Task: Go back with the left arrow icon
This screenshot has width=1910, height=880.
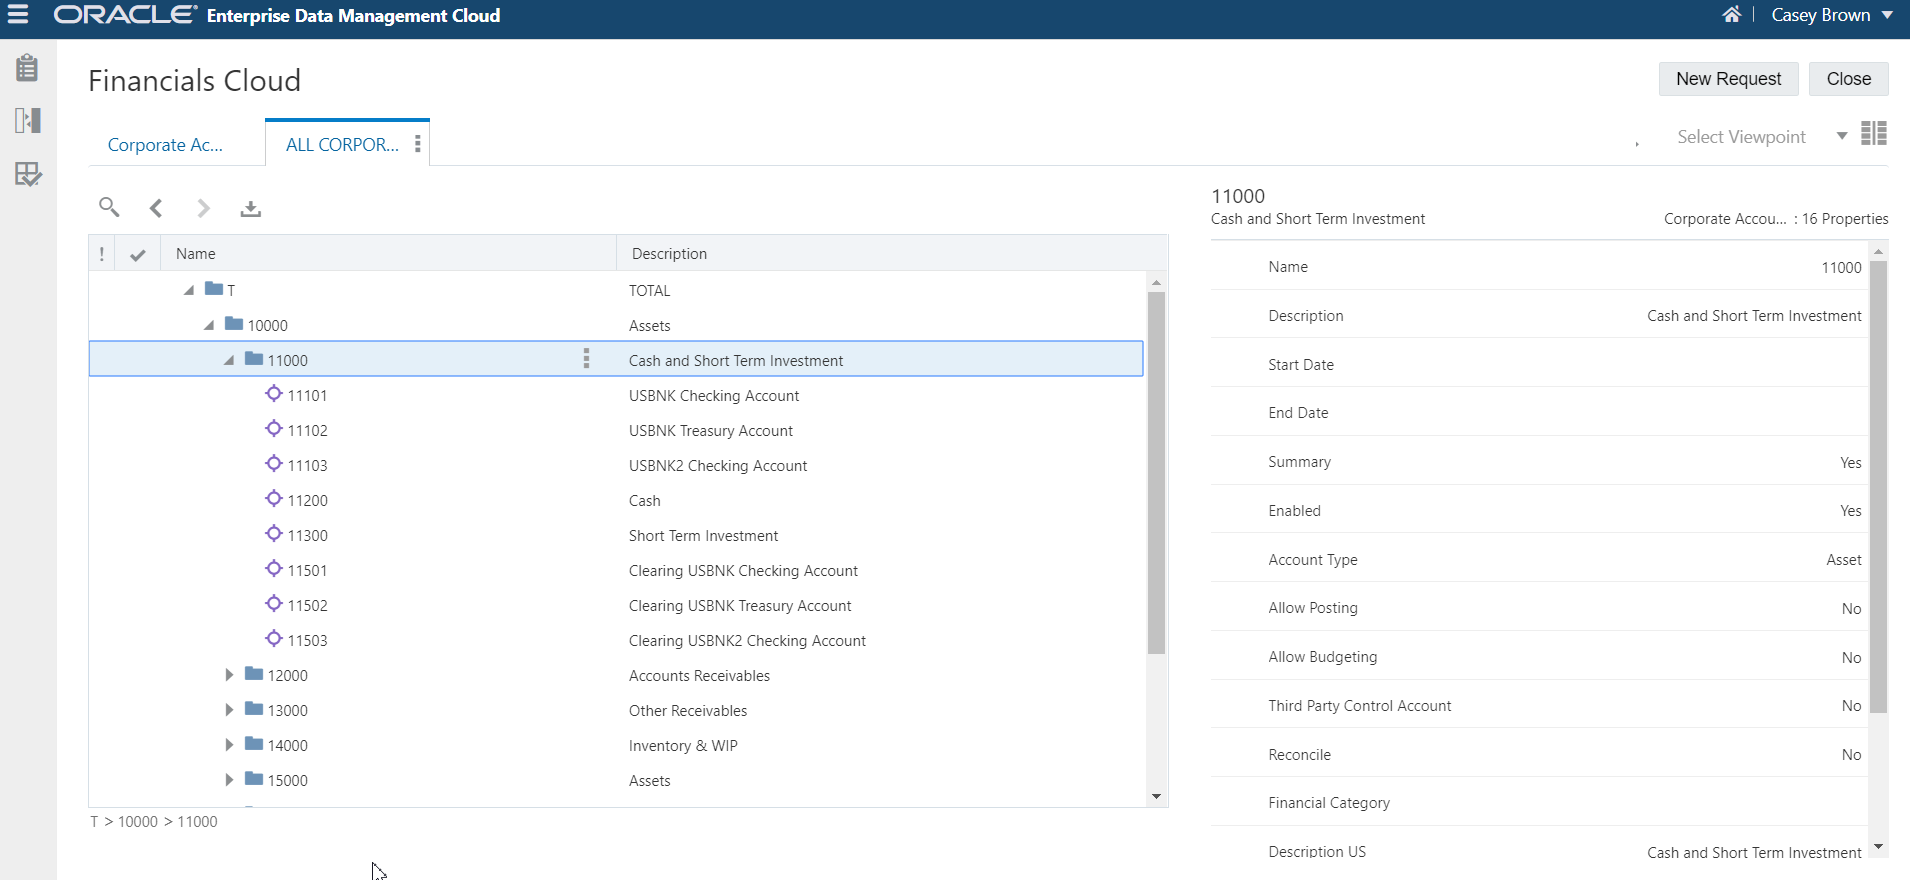Action: click(x=156, y=208)
